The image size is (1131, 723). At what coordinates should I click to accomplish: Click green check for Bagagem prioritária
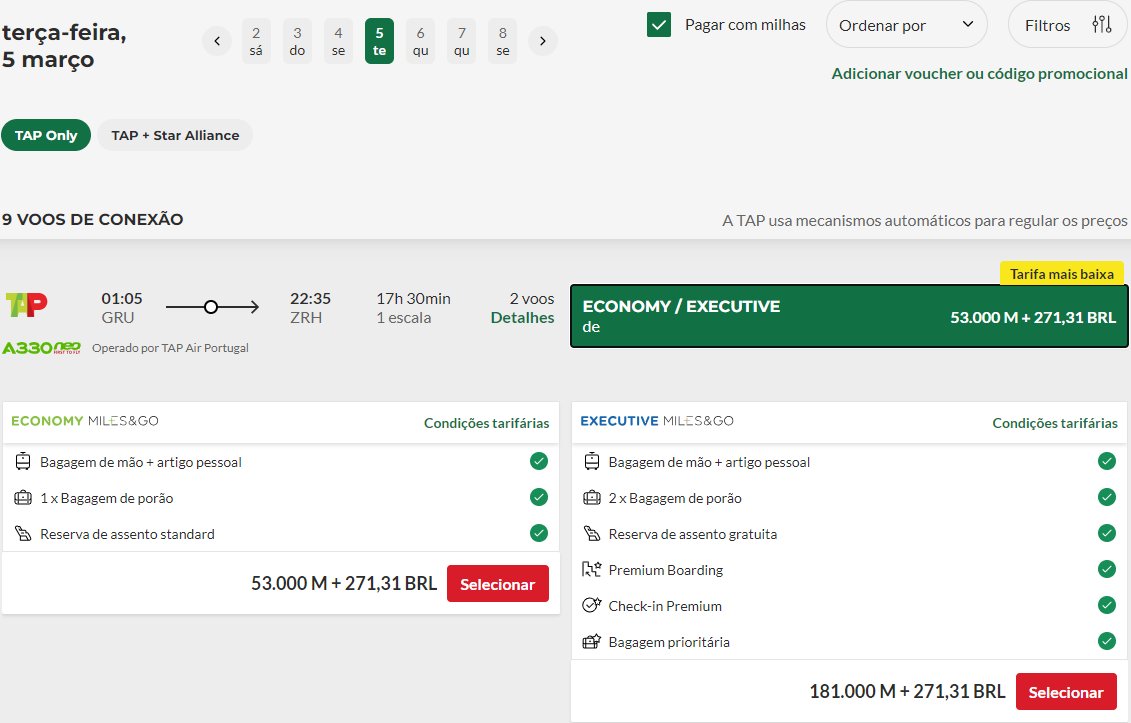(x=1106, y=641)
